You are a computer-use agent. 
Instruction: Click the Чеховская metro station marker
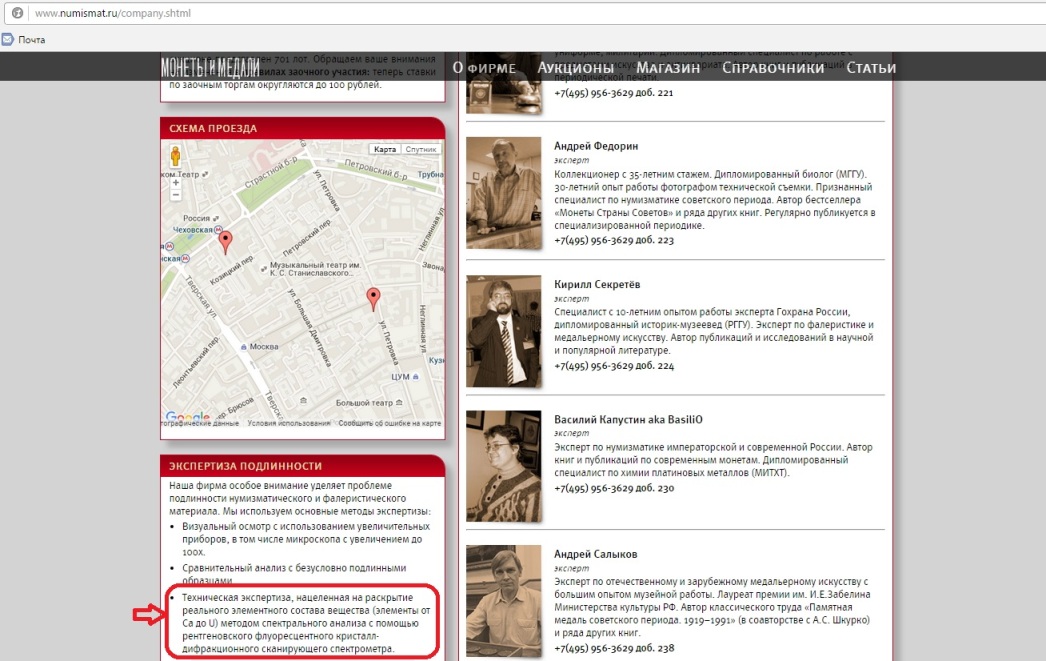[x=218, y=229]
